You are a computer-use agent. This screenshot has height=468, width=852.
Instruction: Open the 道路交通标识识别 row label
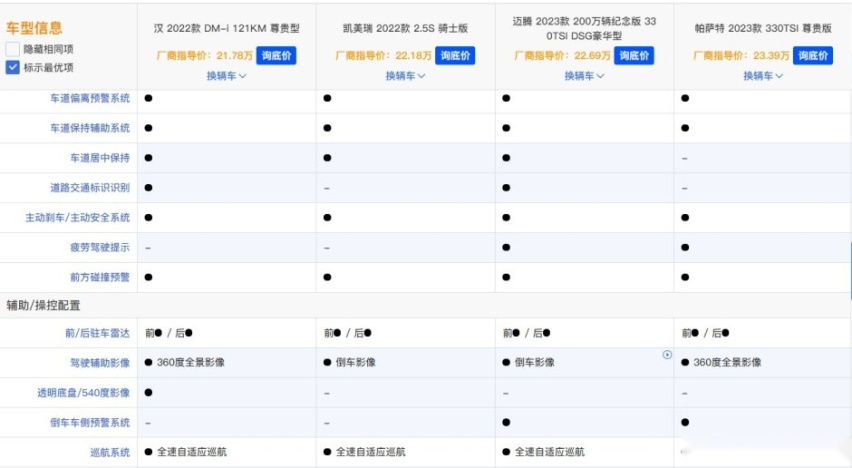click(x=90, y=188)
